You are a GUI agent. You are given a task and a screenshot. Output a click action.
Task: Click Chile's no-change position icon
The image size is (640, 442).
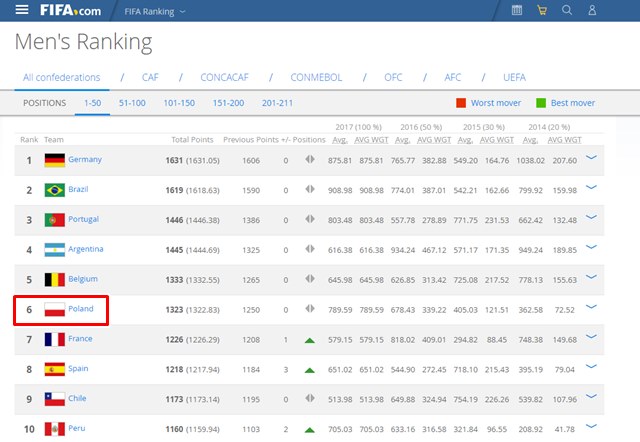310,398
